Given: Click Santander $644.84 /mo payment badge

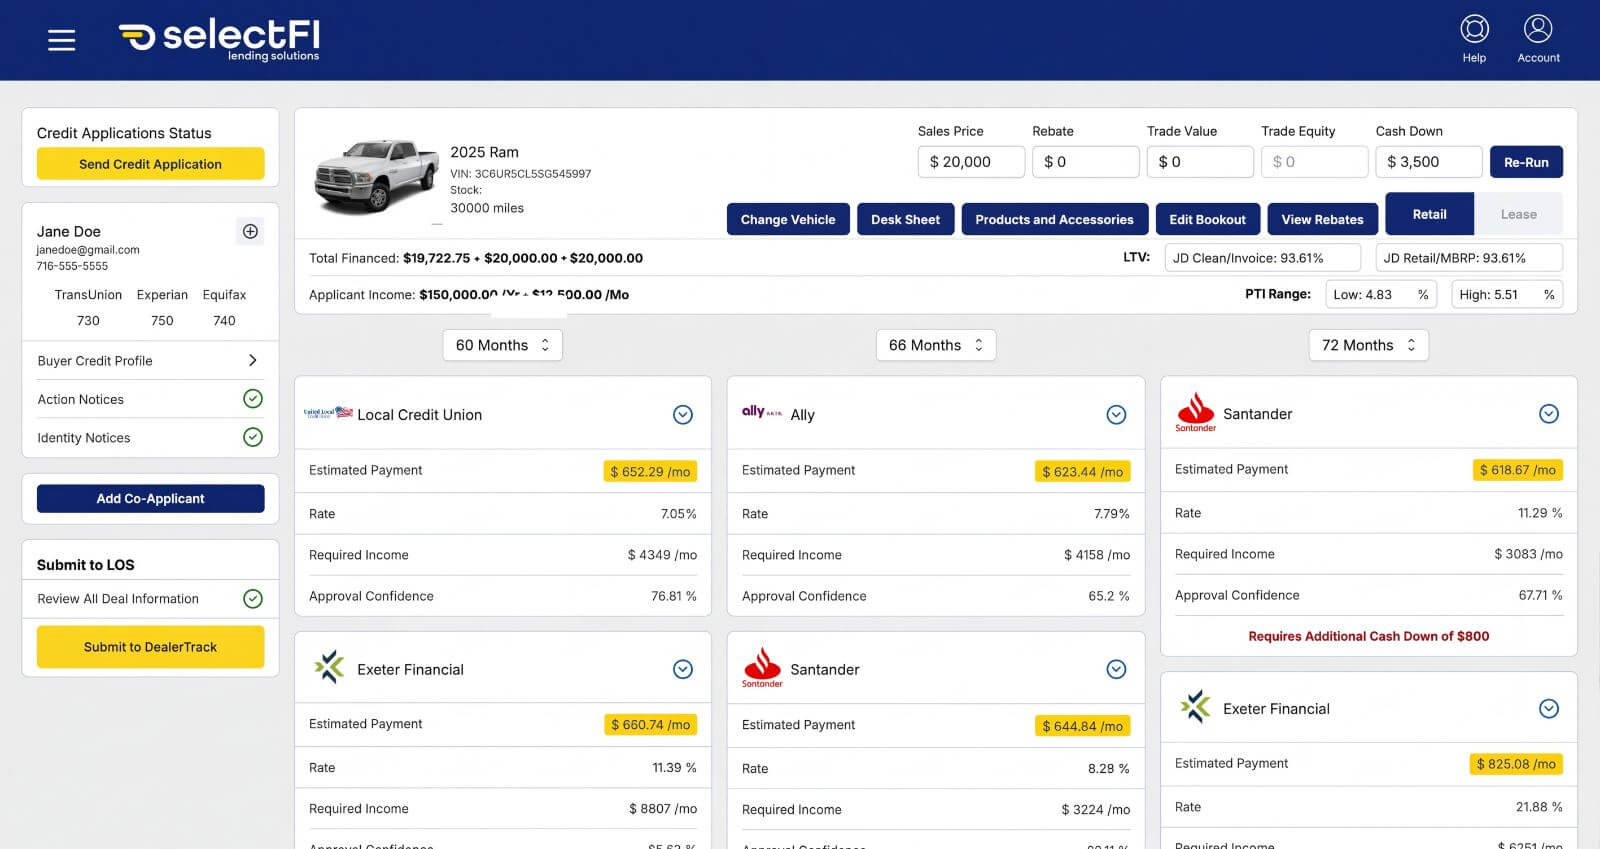Looking at the screenshot, I should [1083, 726].
